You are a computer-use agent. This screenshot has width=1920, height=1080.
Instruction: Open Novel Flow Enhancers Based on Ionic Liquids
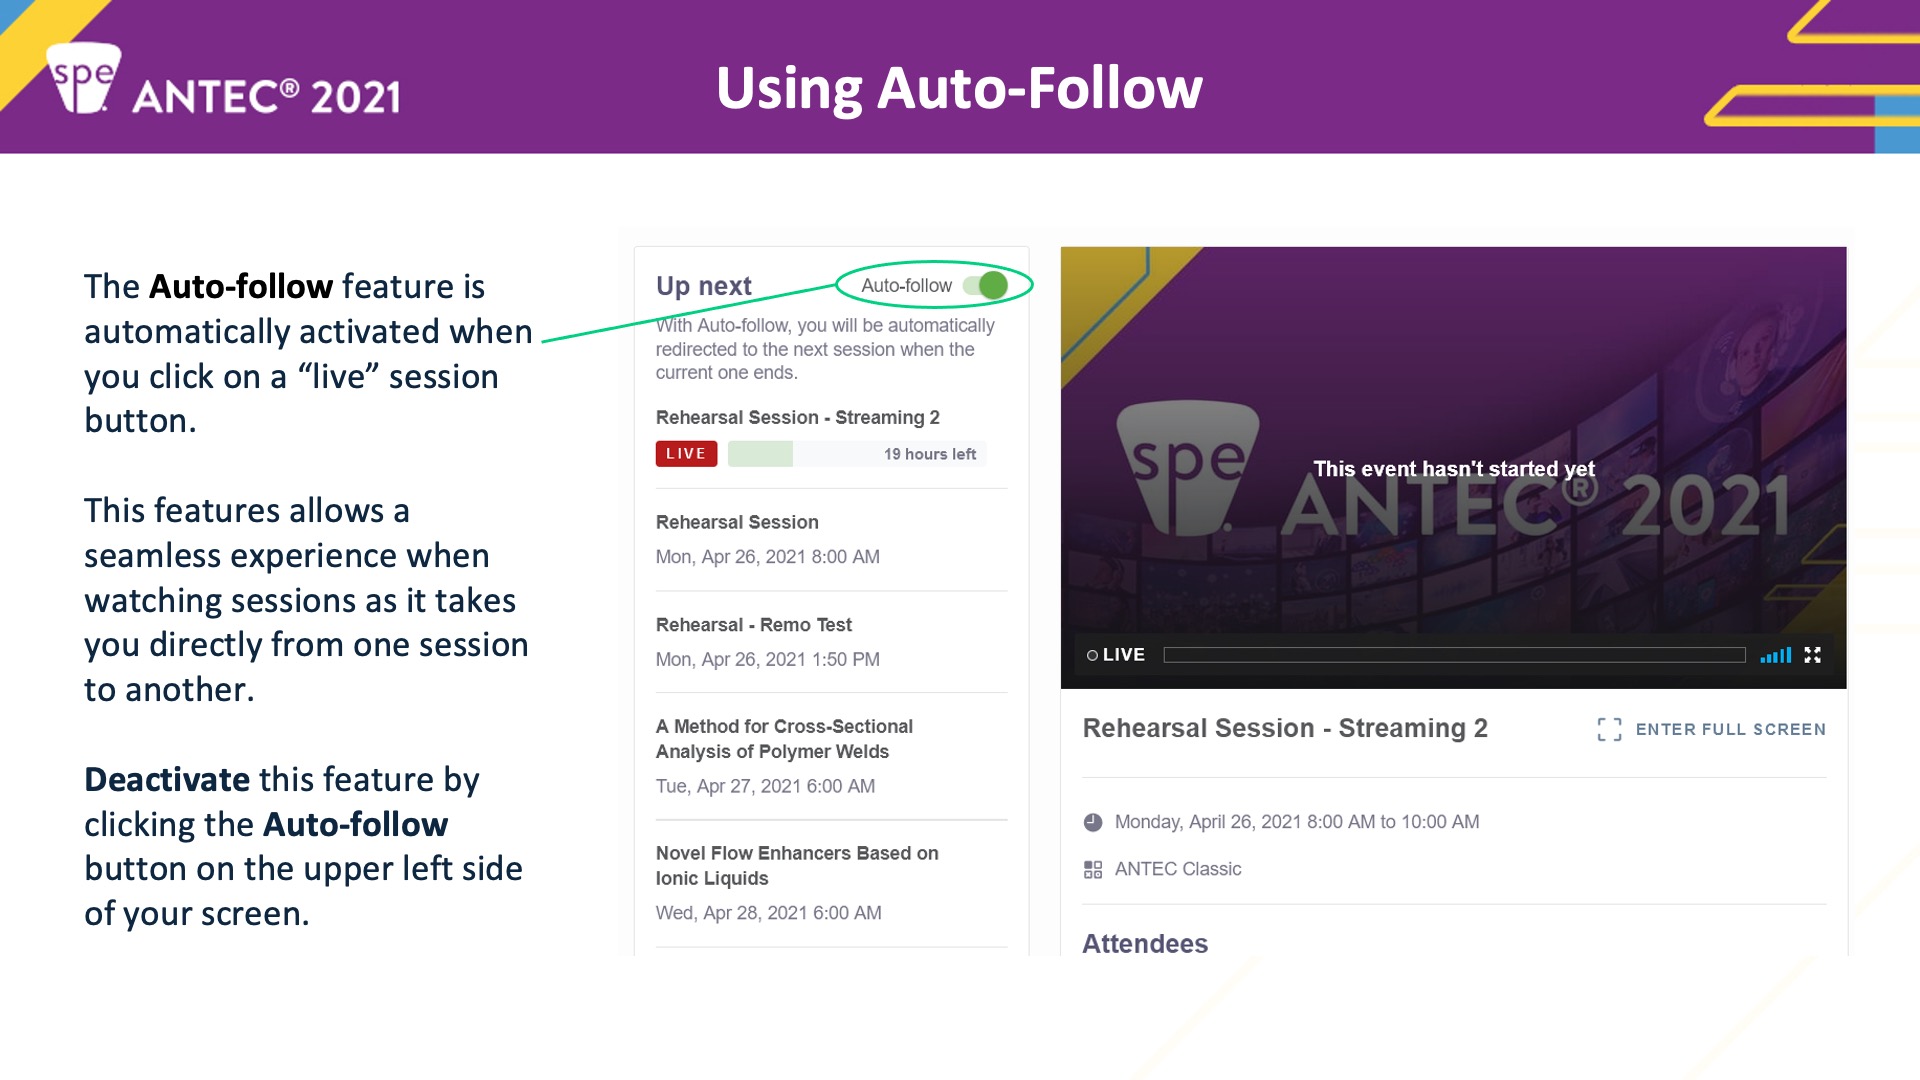point(797,866)
